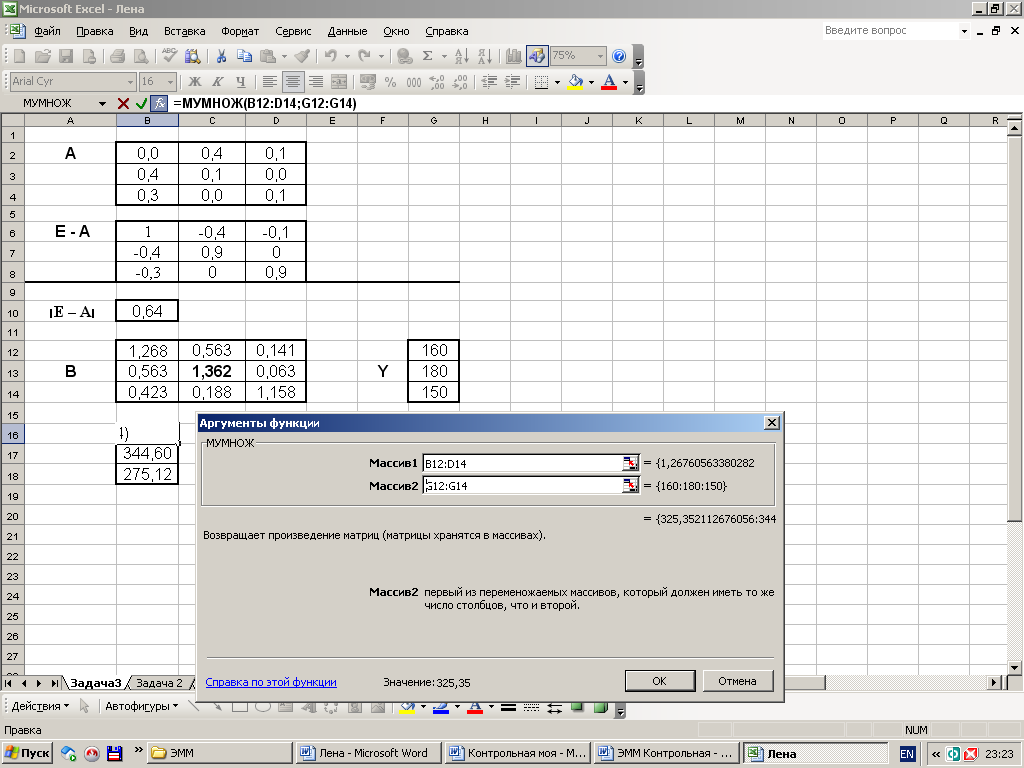Click the Cut scissors icon
The width and height of the screenshot is (1024, 768).
tap(220, 57)
